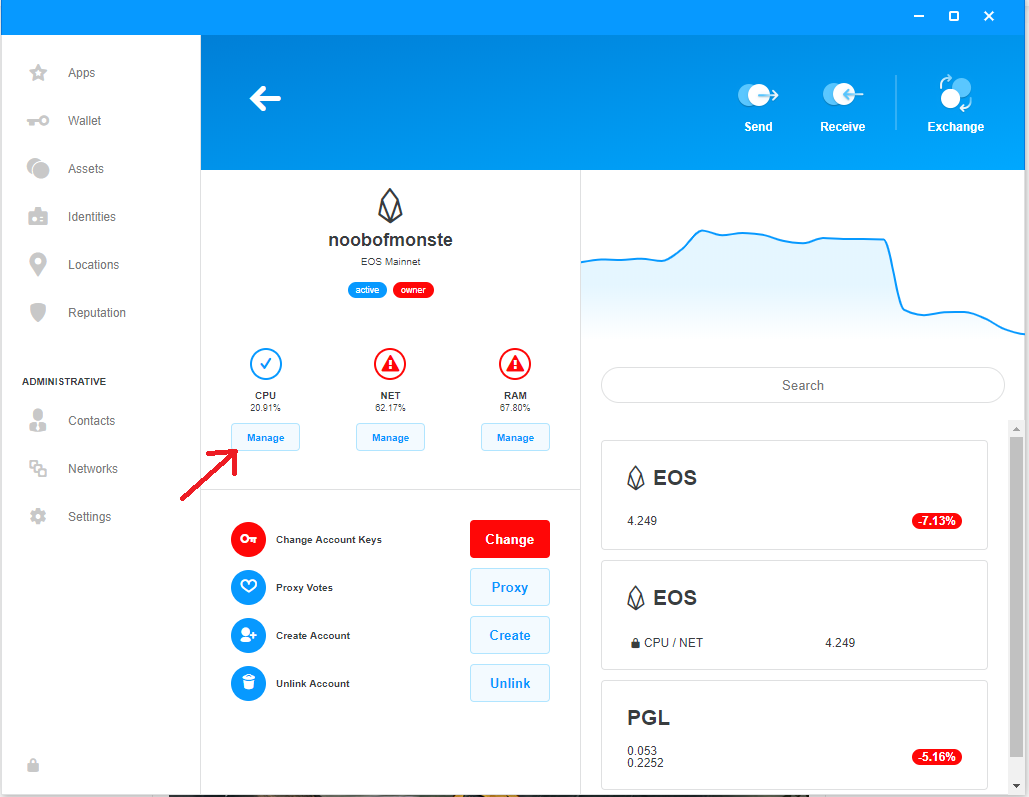Click scrollbar up arrow in token list
Viewport: 1029px width, 797px height.
pyautogui.click(x=1016, y=429)
